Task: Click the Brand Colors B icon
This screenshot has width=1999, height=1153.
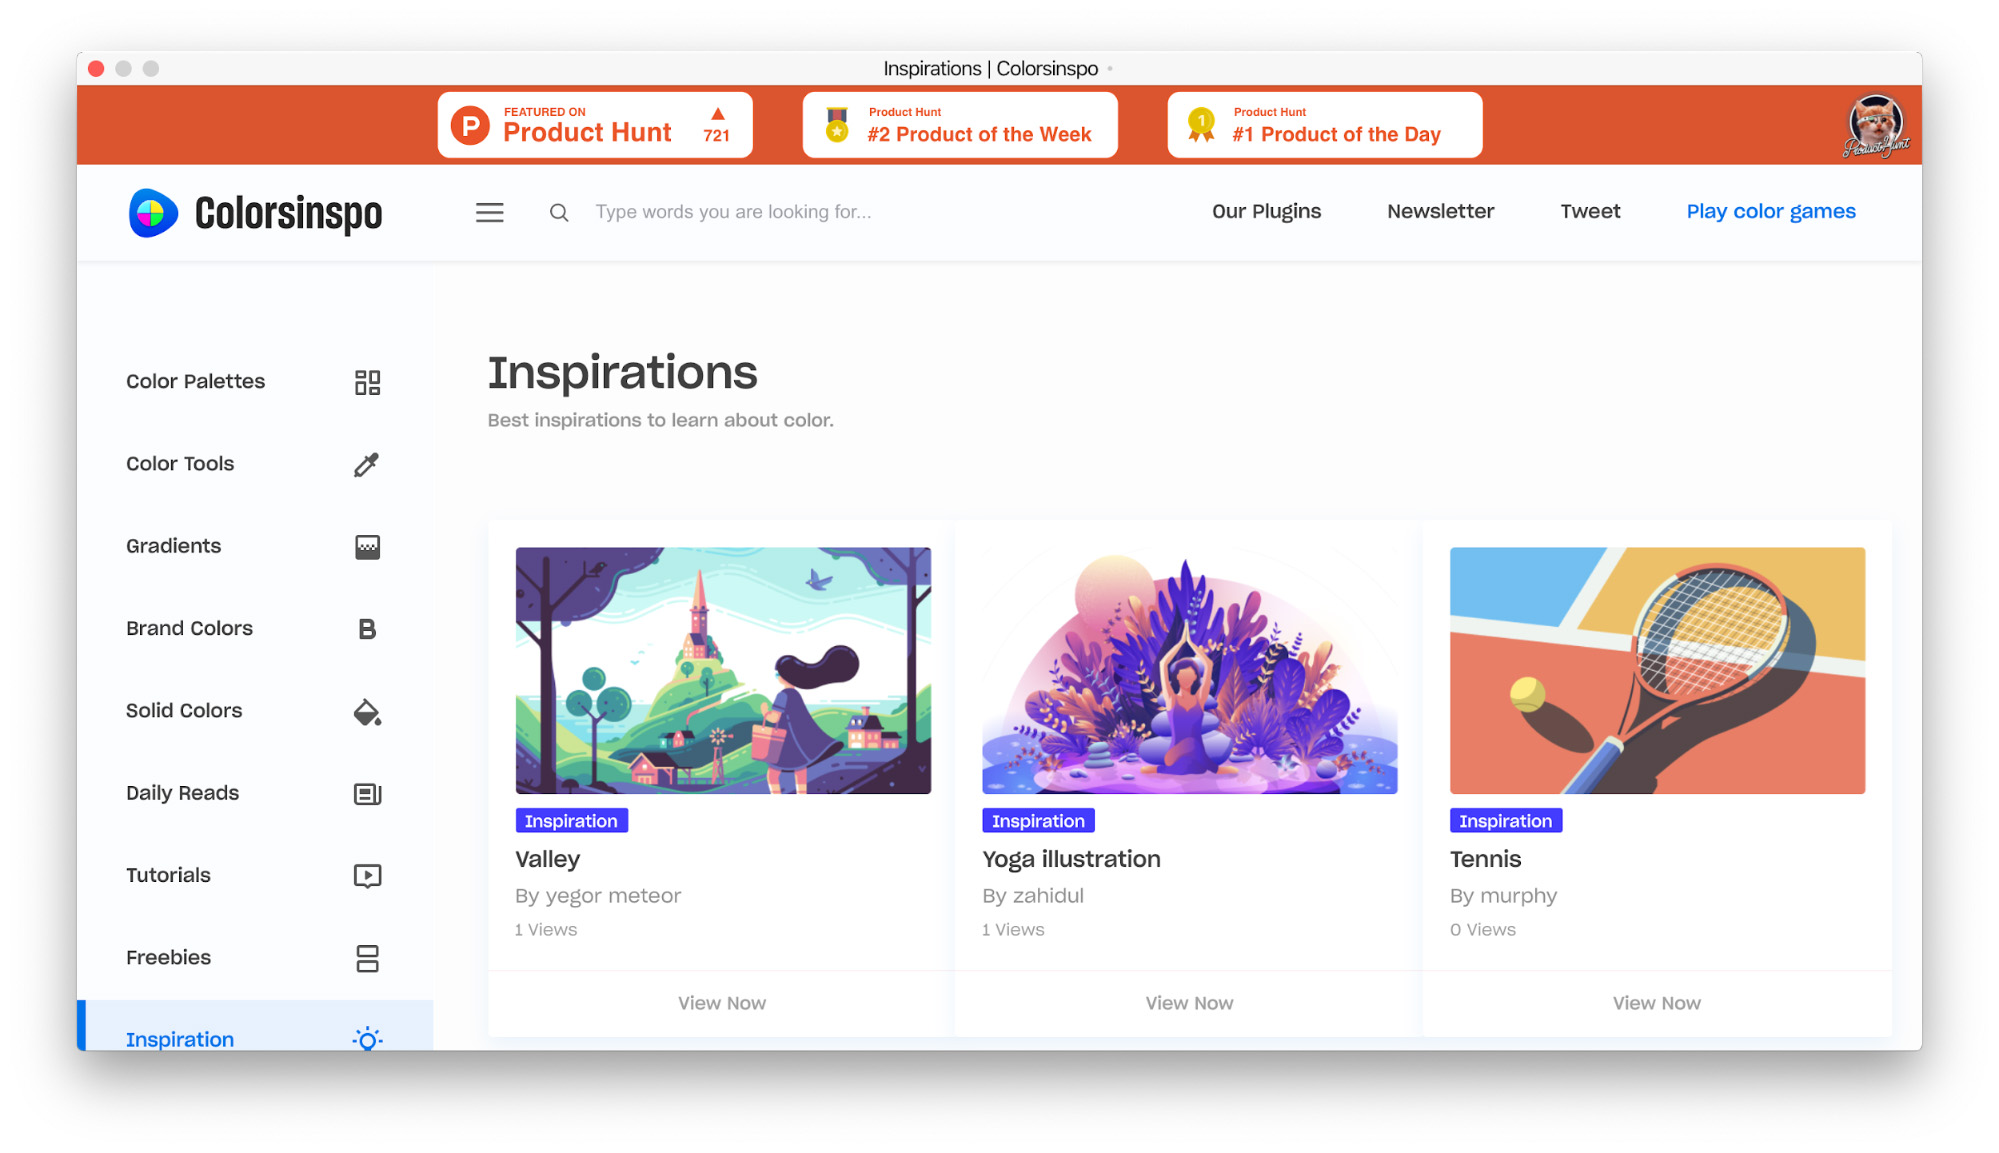Action: (367, 629)
